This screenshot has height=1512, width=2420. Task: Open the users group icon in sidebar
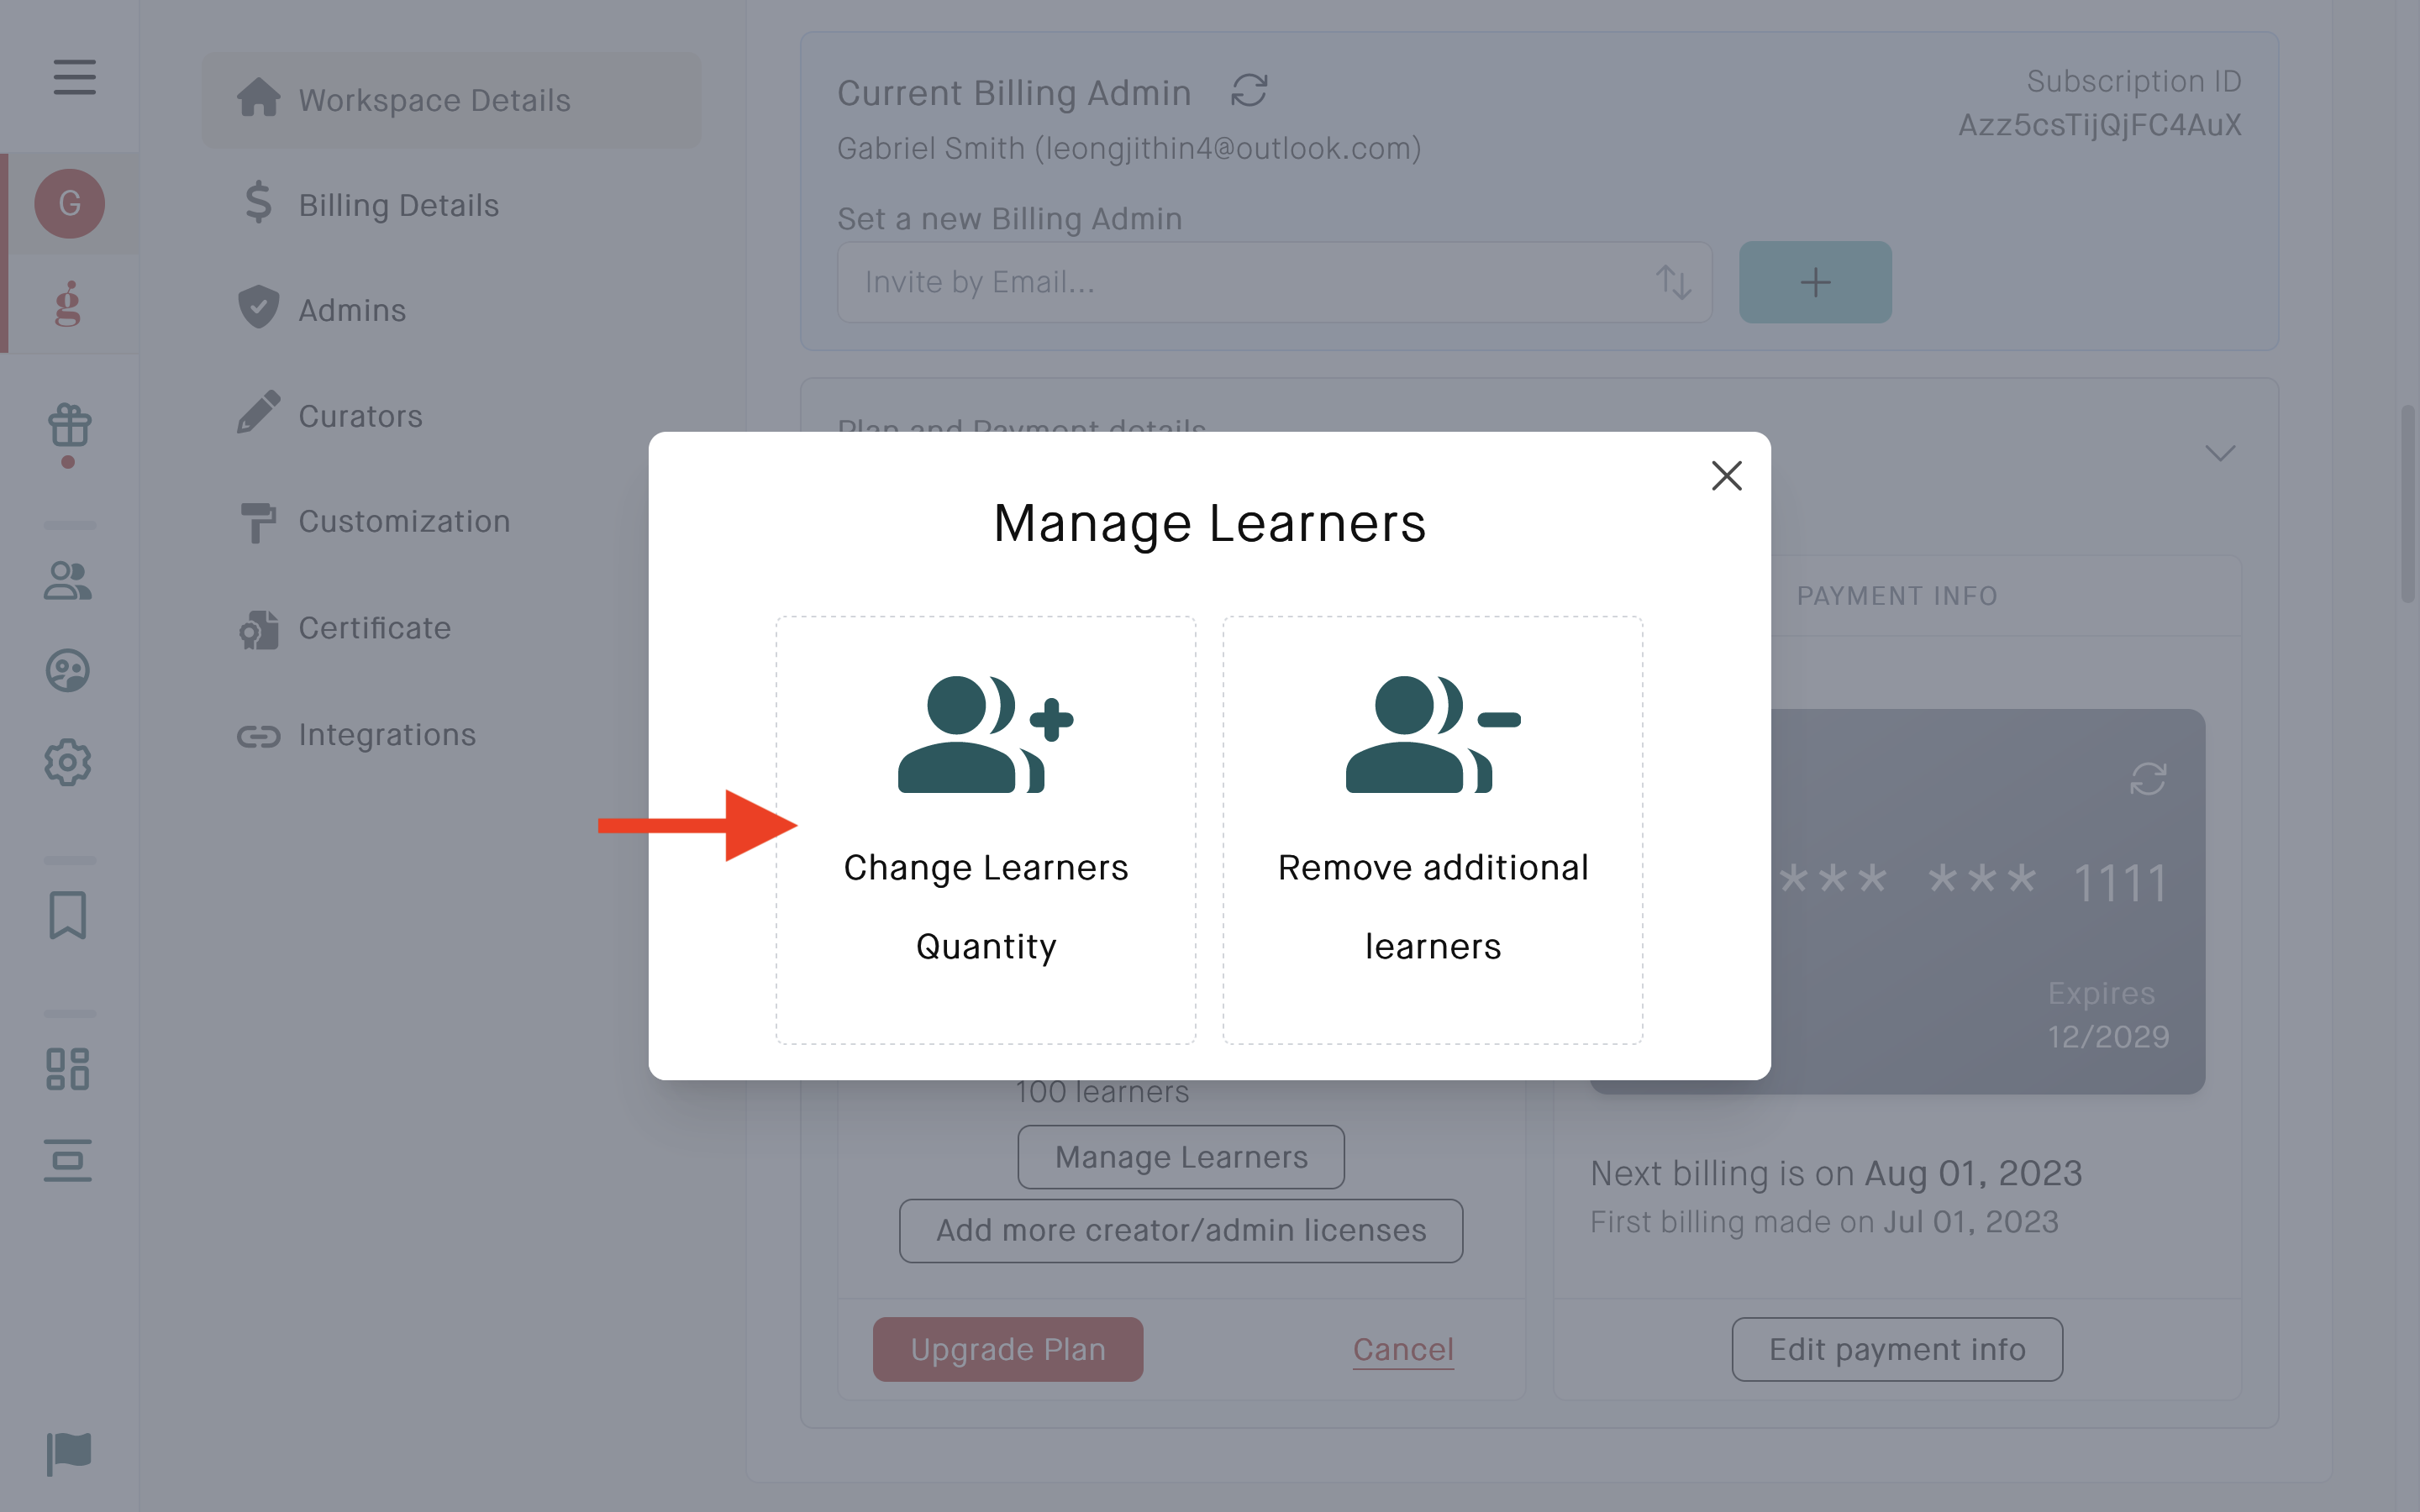tap(68, 580)
